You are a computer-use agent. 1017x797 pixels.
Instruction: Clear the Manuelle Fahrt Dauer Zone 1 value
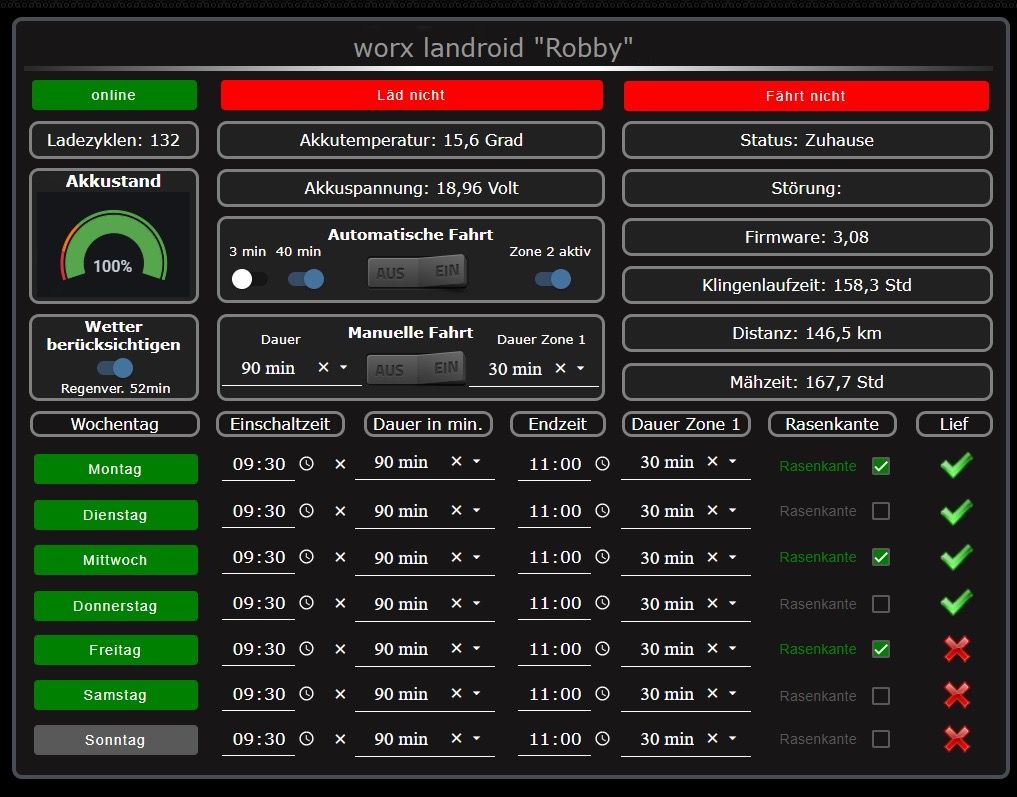tap(560, 368)
